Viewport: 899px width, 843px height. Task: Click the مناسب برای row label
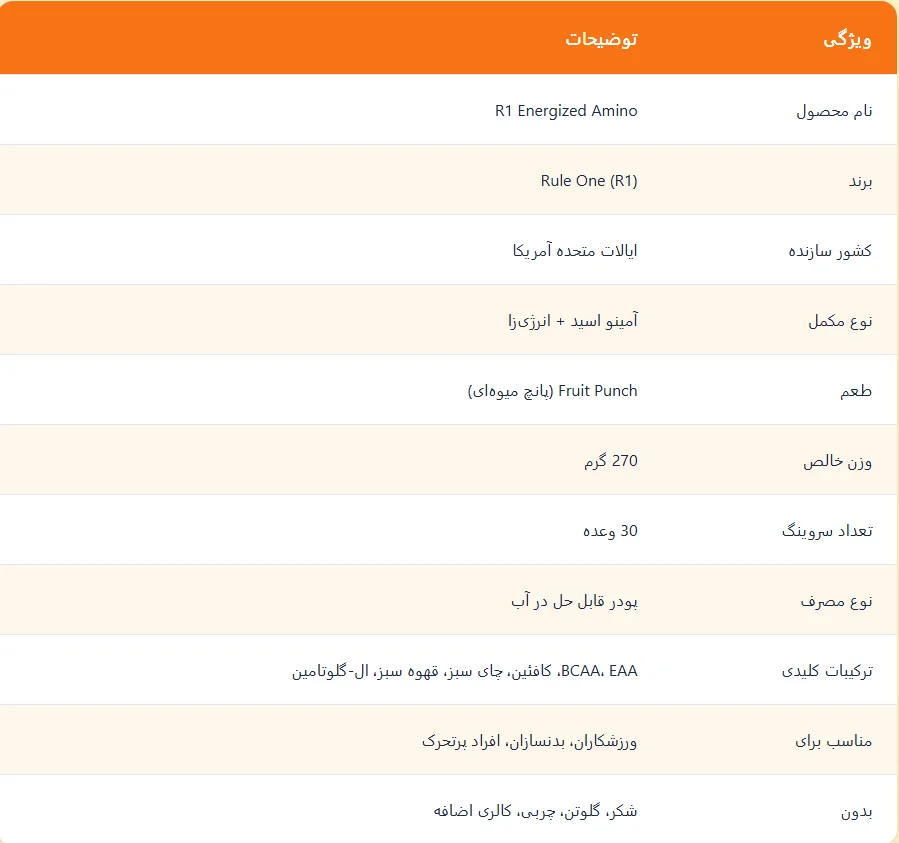(x=833, y=741)
